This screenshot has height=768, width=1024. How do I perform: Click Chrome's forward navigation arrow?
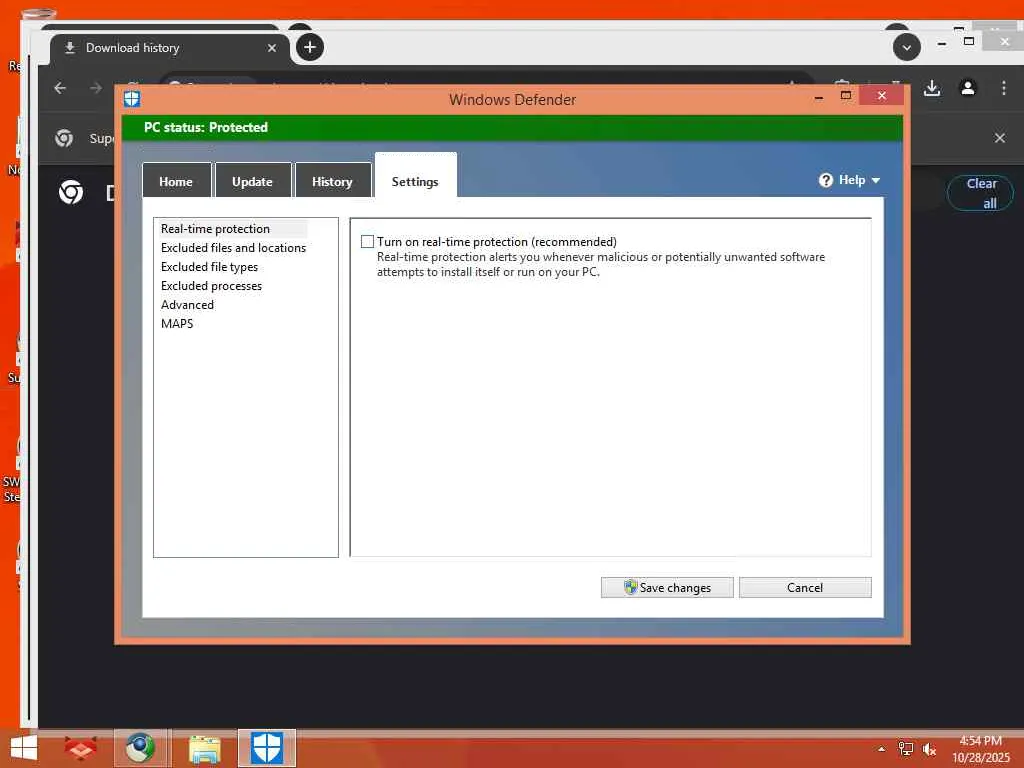click(96, 88)
